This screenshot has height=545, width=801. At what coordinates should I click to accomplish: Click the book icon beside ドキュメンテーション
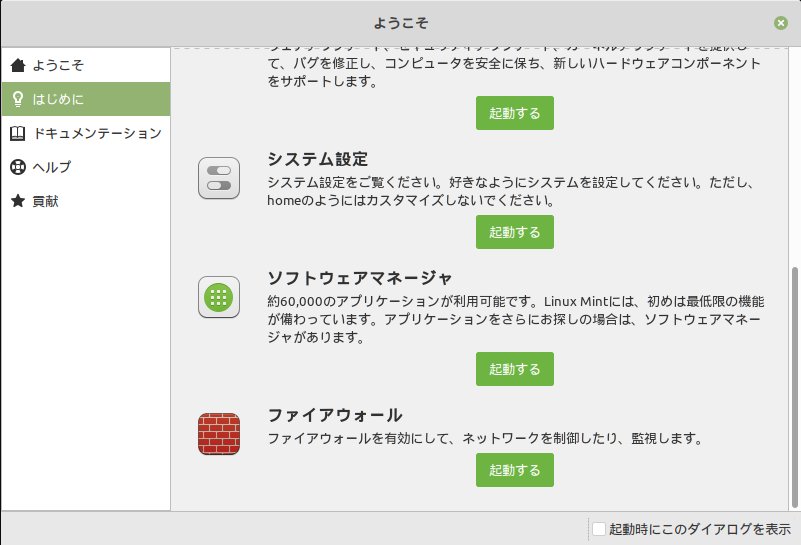coord(18,133)
